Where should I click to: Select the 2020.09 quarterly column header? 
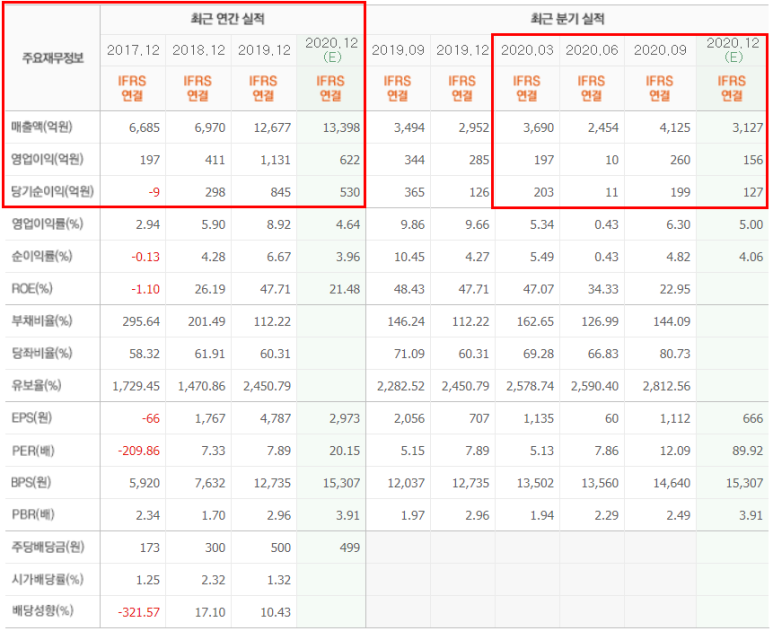(x=660, y=50)
